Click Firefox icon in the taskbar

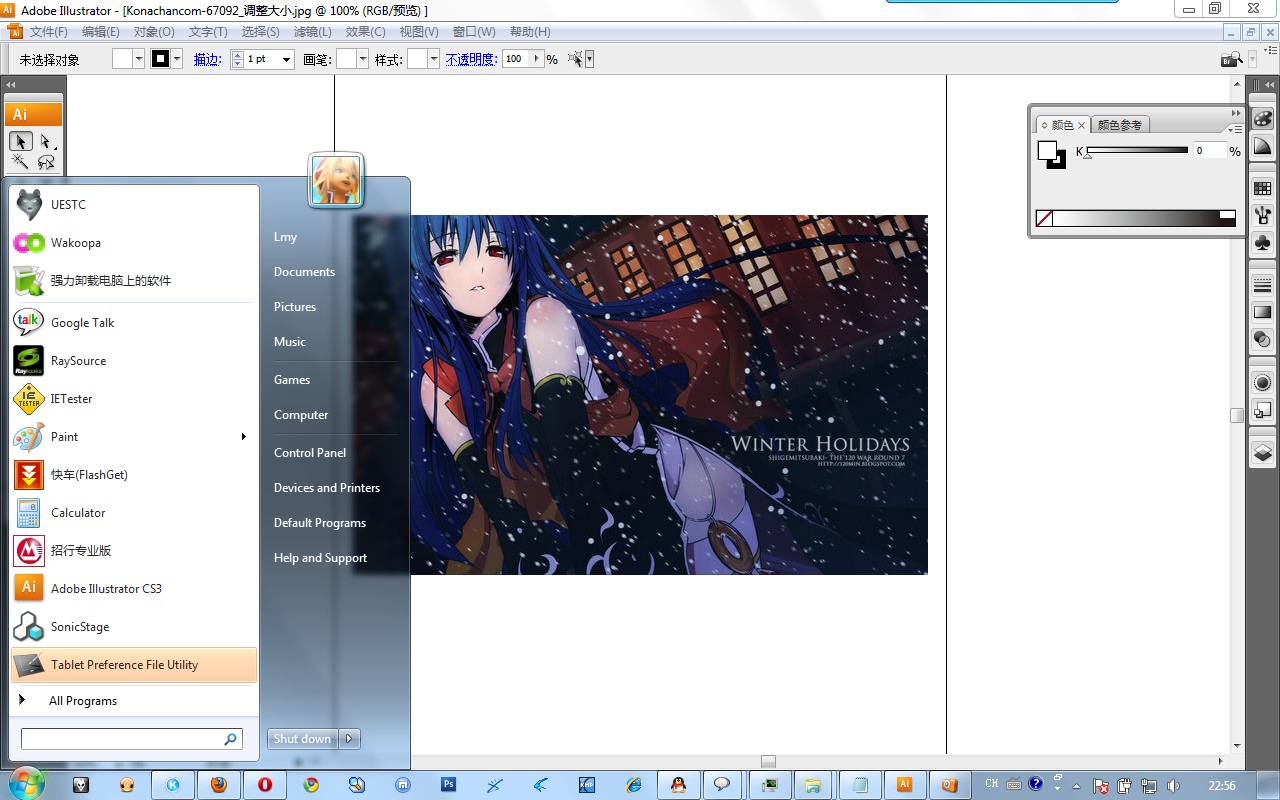[x=219, y=785]
